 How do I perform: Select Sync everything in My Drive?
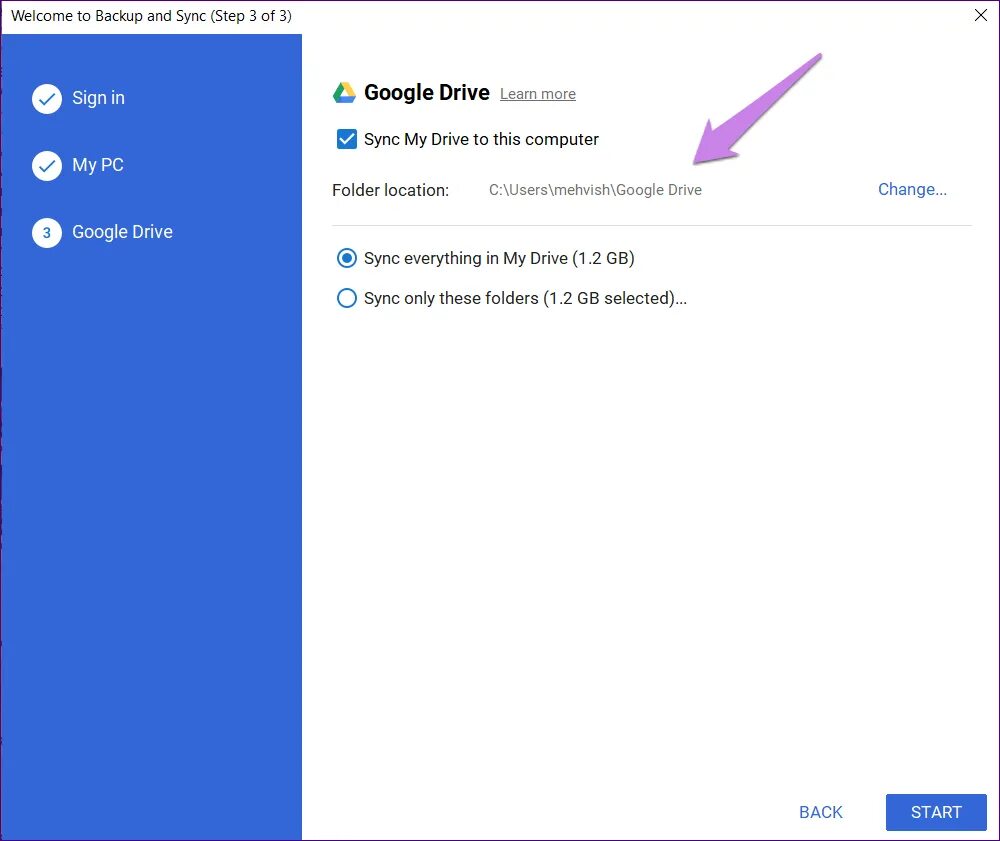point(346,258)
